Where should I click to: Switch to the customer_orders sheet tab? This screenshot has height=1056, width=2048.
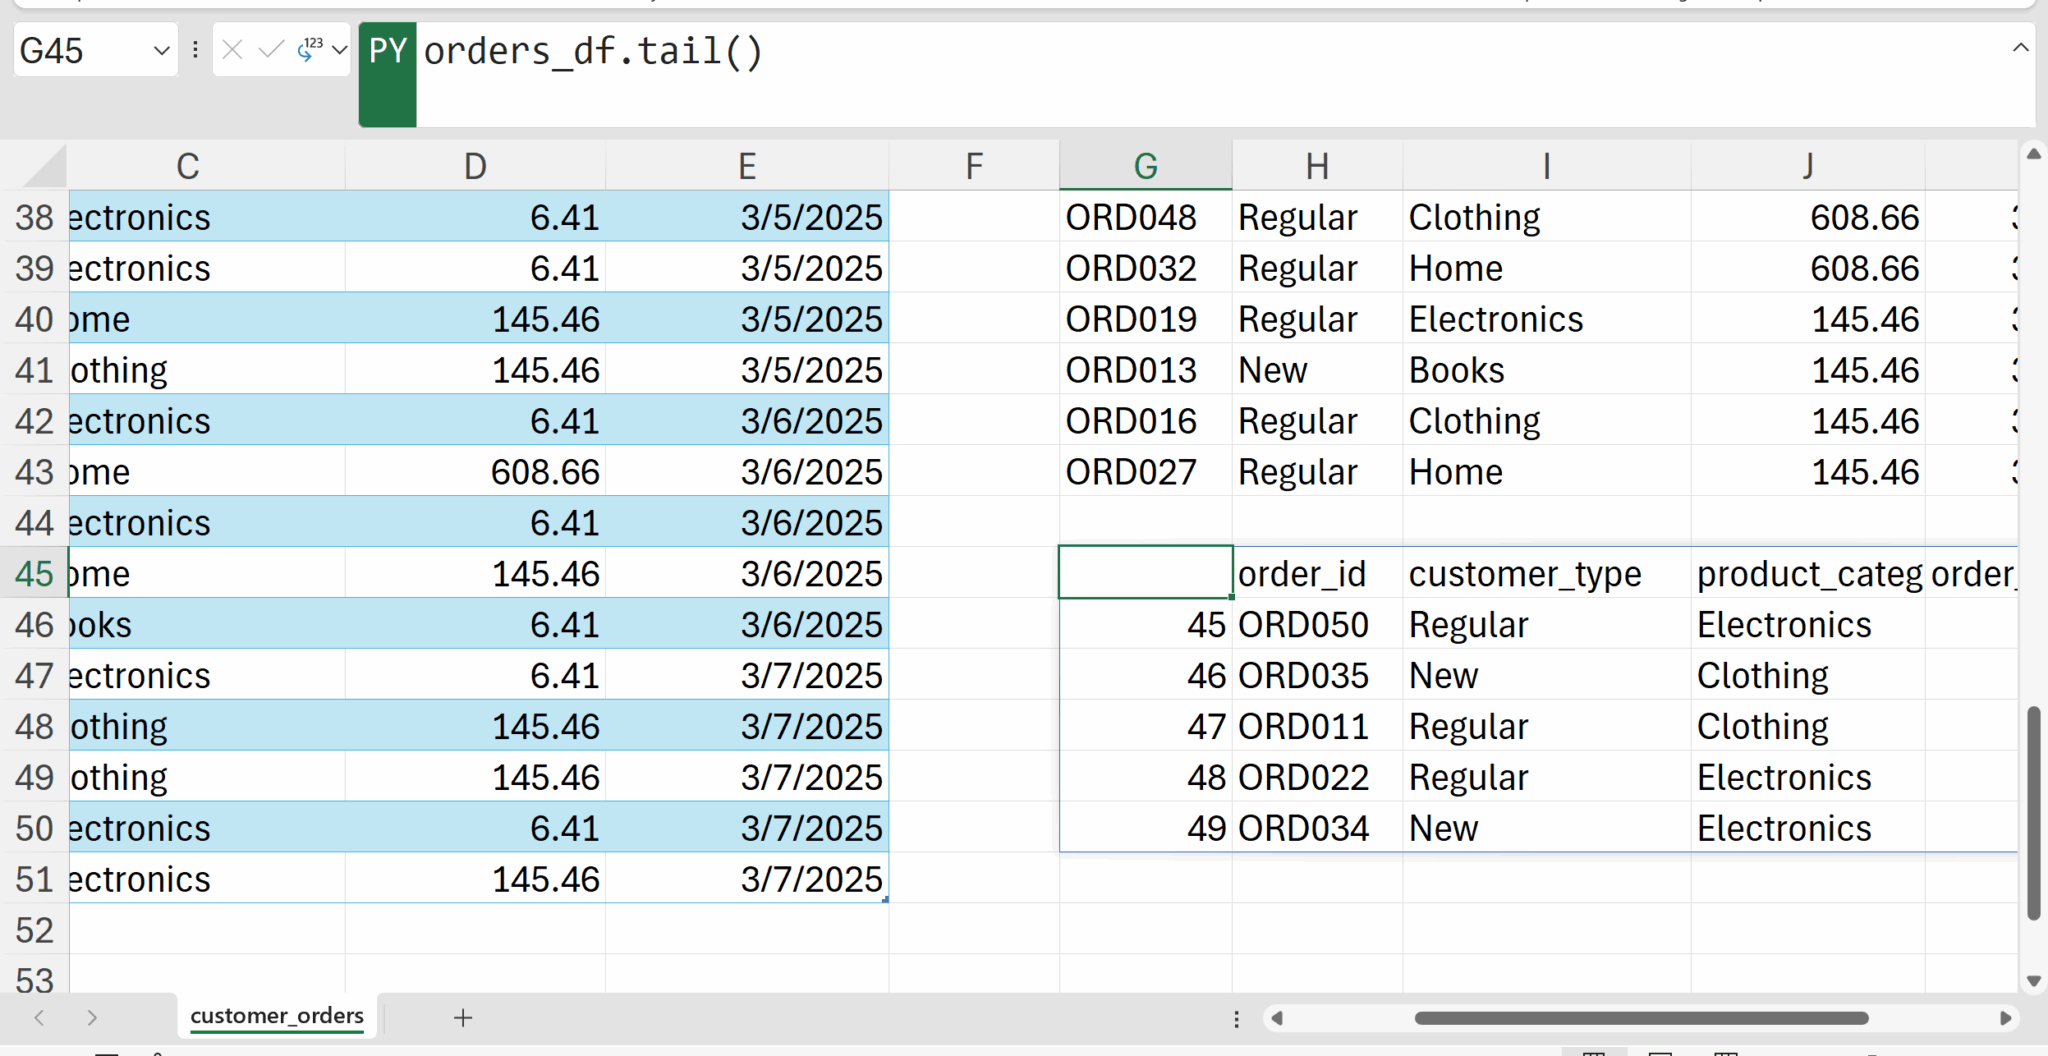click(277, 1016)
